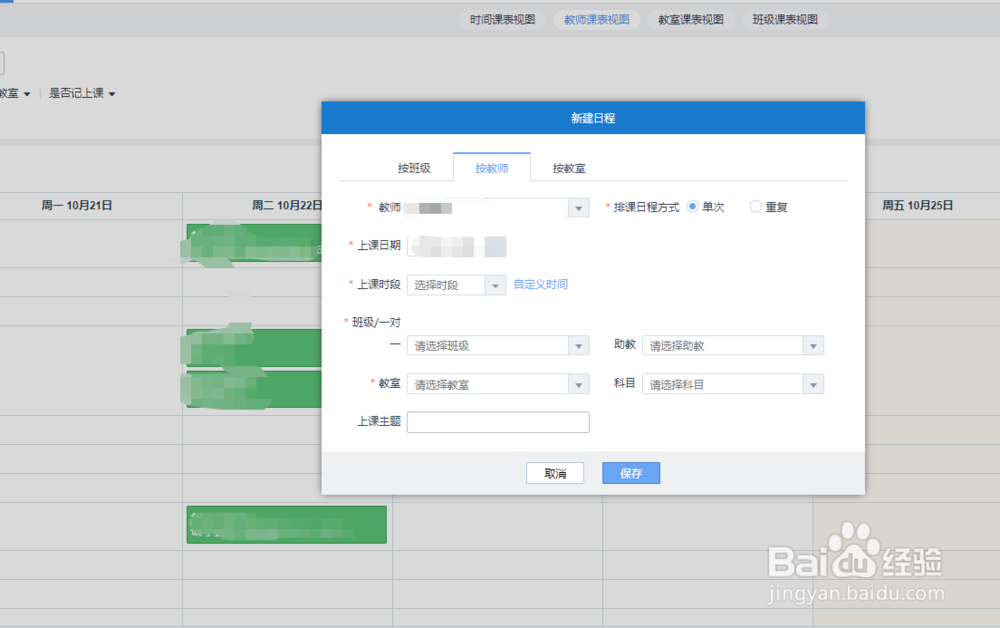Select the 单次 scheduling option
This screenshot has height=628, width=1000.
tap(691, 207)
